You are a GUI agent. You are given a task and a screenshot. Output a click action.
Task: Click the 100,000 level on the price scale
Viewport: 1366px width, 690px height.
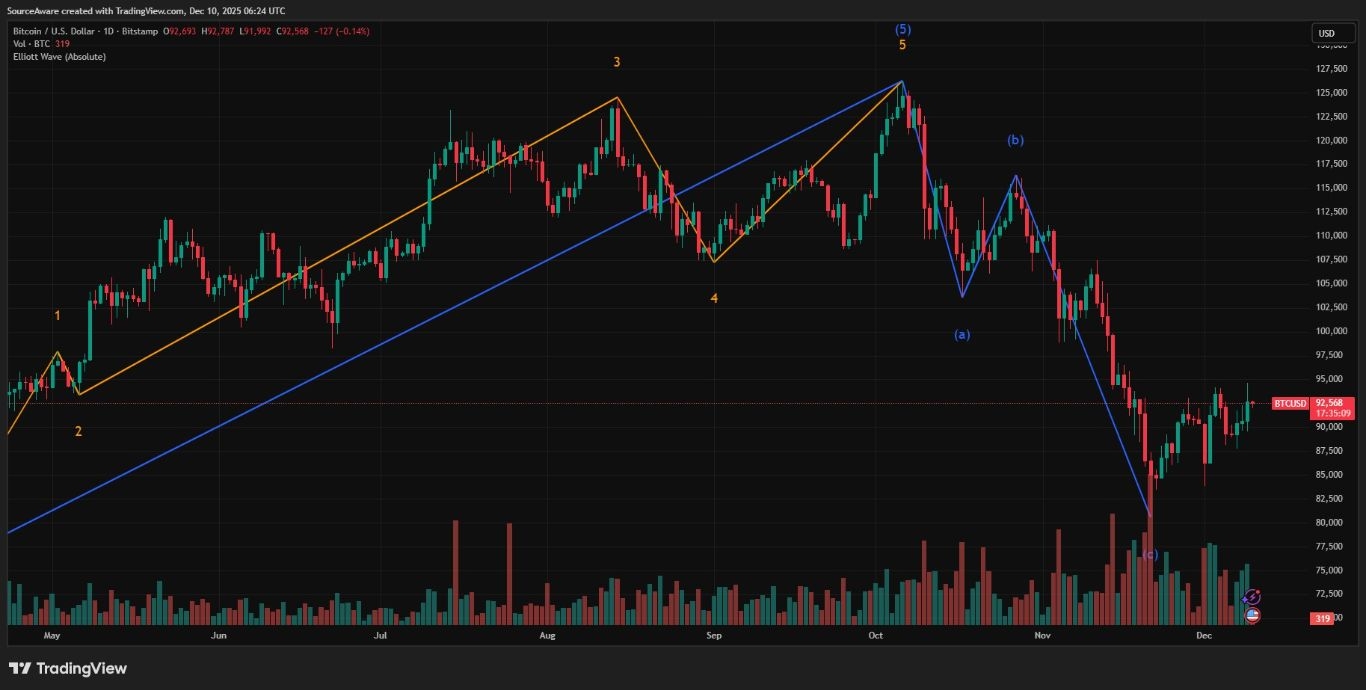click(x=1330, y=331)
